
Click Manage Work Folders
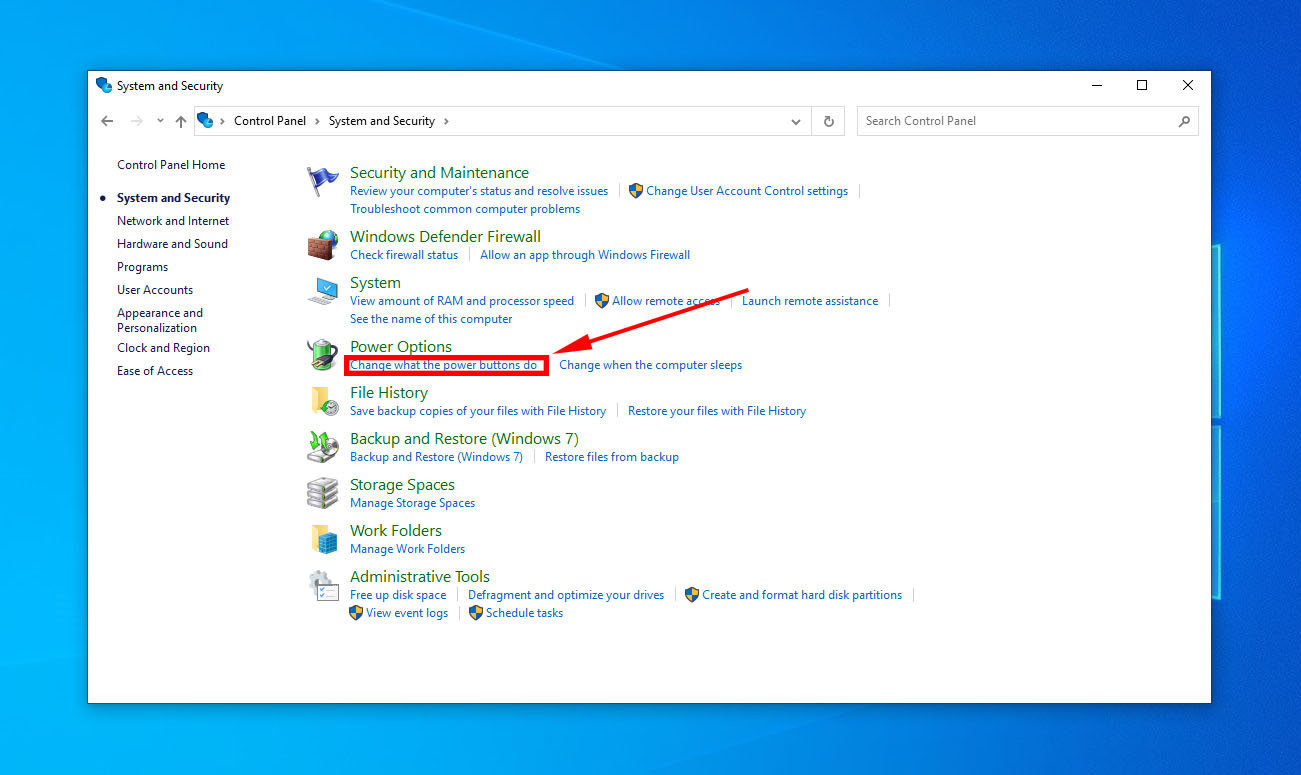click(407, 549)
